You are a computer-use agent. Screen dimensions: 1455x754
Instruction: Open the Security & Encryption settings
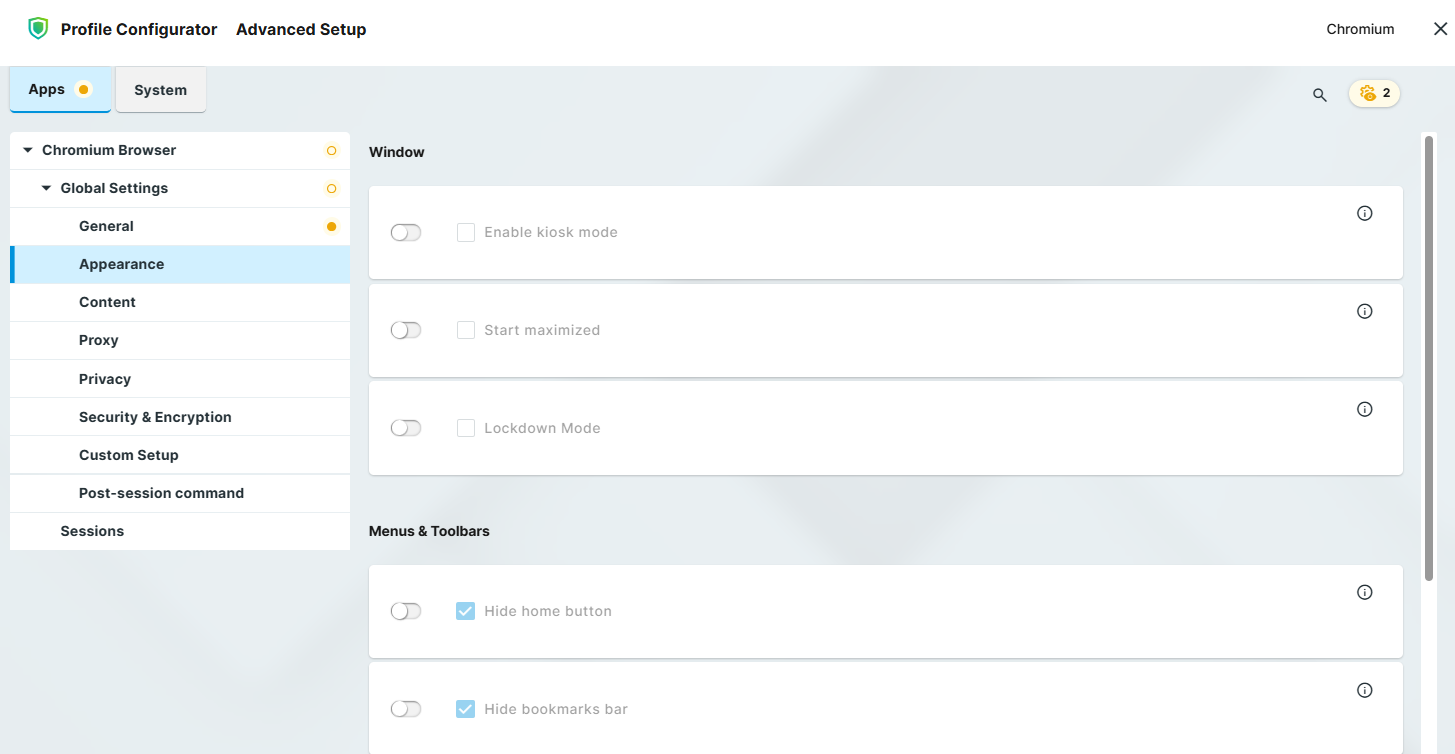(x=155, y=417)
